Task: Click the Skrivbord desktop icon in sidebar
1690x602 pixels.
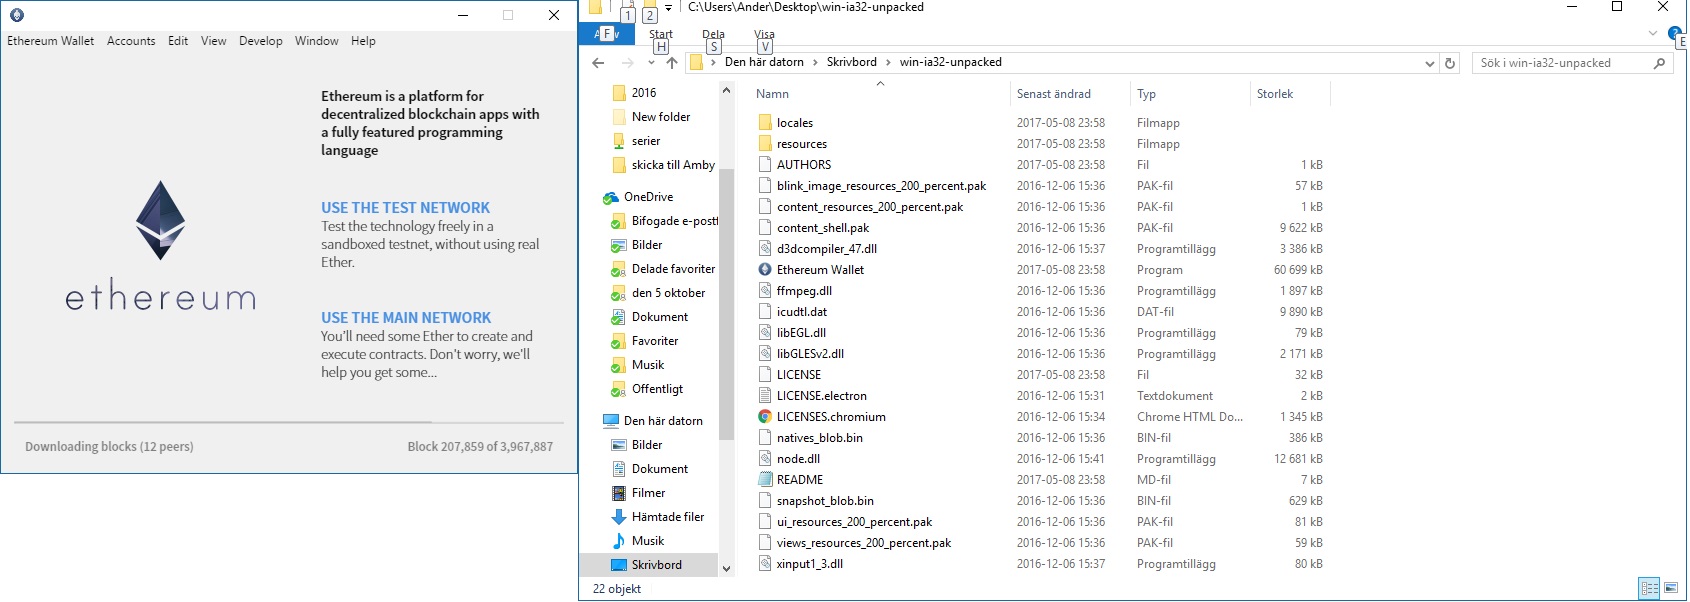Action: coord(619,565)
